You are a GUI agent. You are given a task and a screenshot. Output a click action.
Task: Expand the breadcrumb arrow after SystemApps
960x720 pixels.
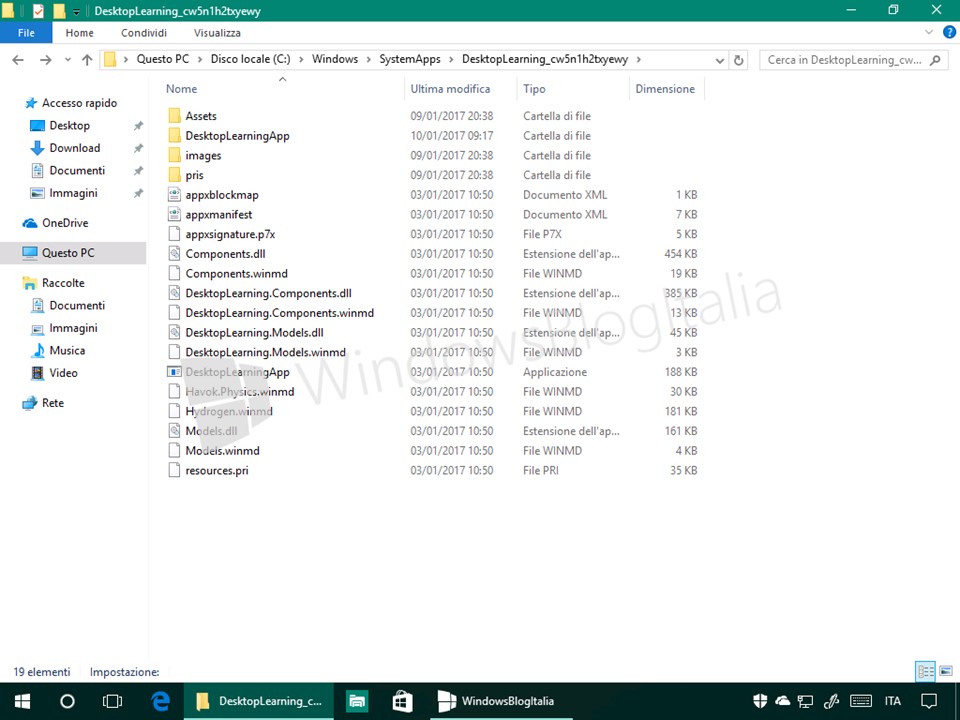pyautogui.click(x=451, y=59)
